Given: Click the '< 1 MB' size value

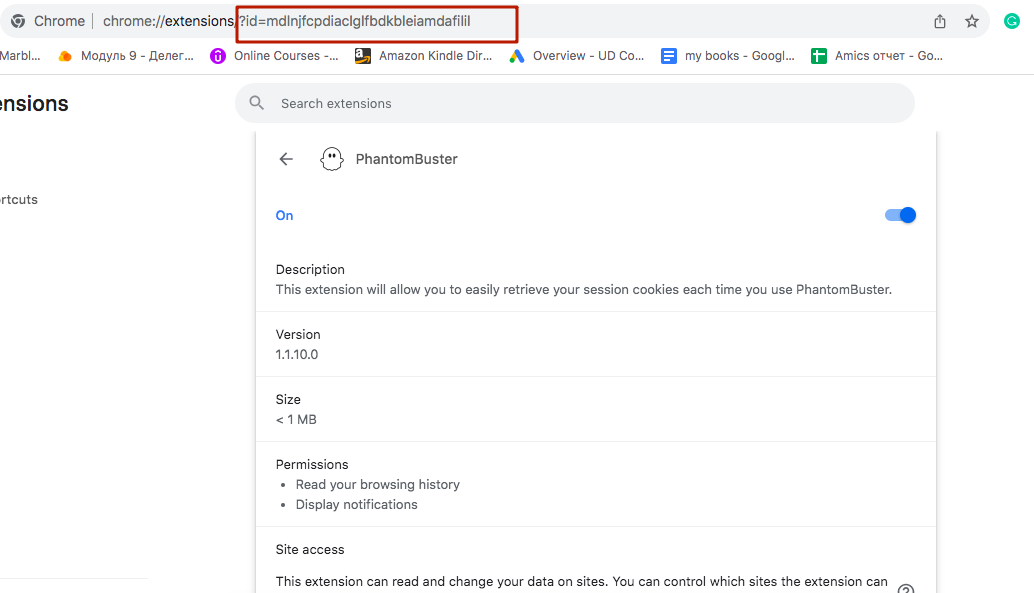Looking at the screenshot, I should 296,420.
